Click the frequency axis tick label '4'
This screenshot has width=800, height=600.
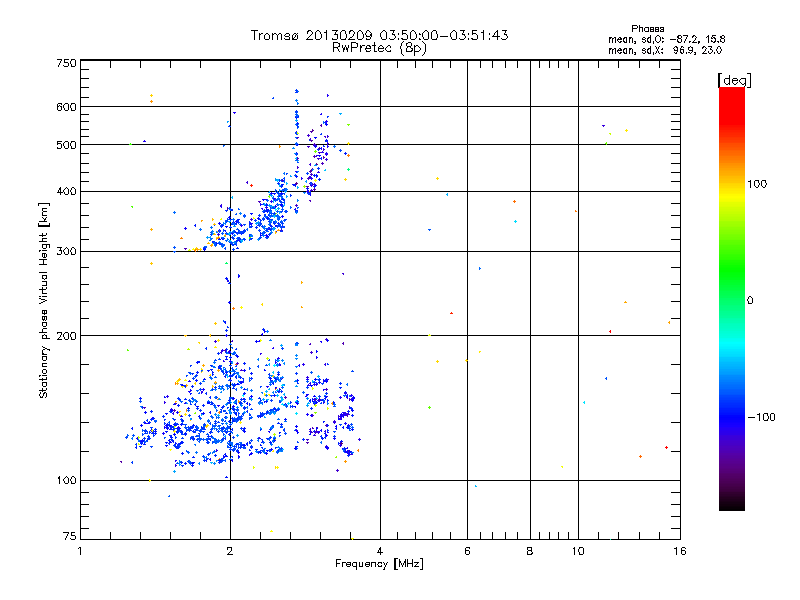tap(380, 551)
